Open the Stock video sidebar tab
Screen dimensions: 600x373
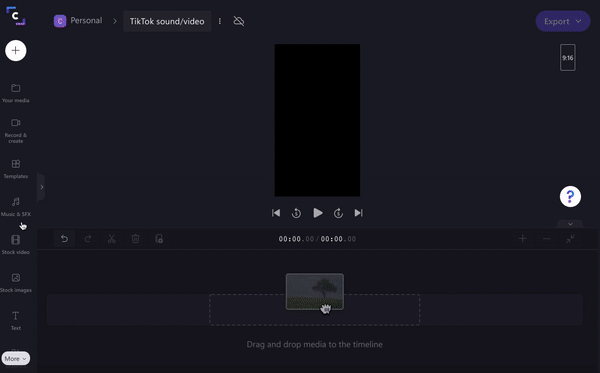point(16,245)
